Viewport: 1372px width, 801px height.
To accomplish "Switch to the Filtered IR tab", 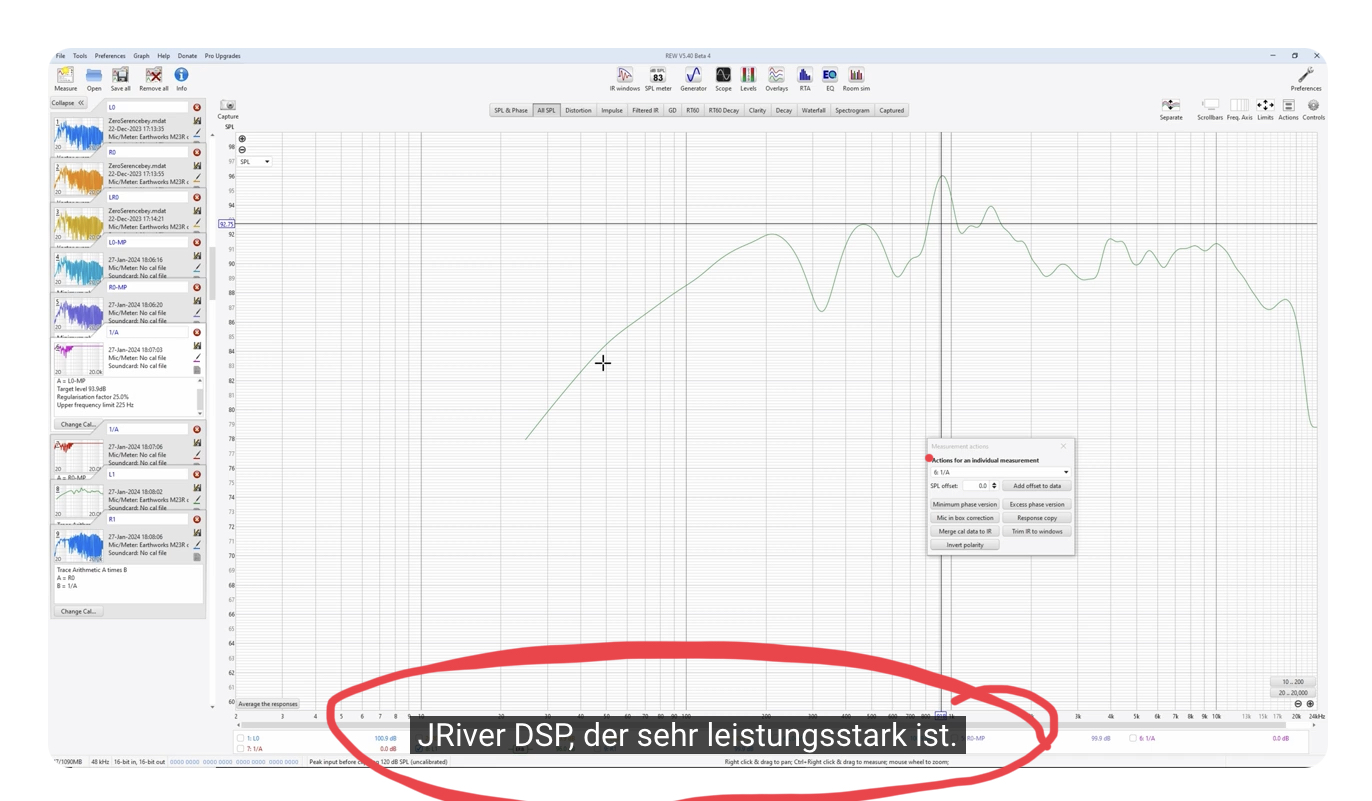I will click(x=645, y=110).
